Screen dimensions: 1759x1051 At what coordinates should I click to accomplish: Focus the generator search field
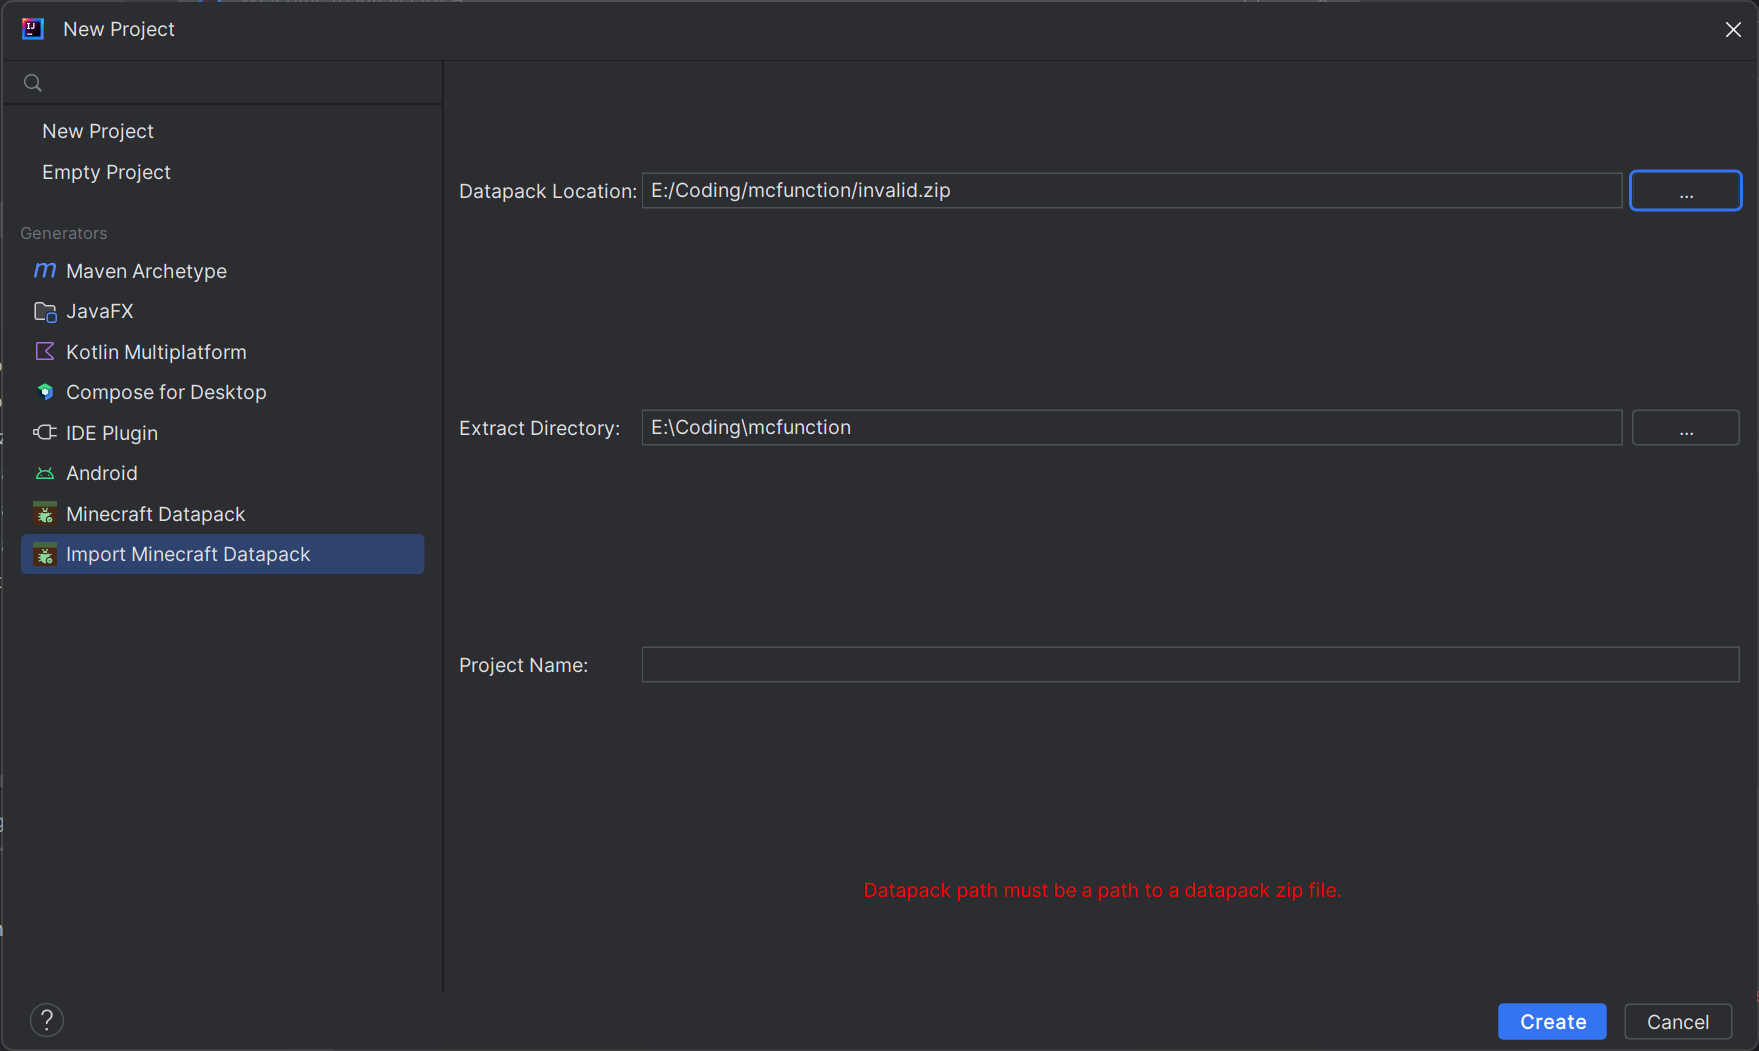point(223,83)
